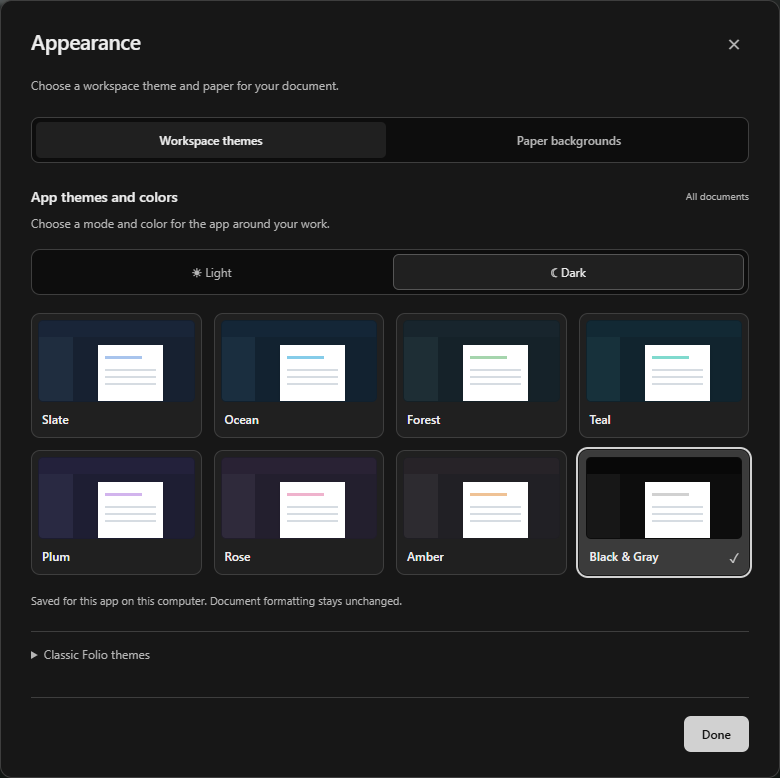Click the Done button
The width and height of the screenshot is (780, 778).
[x=716, y=734]
